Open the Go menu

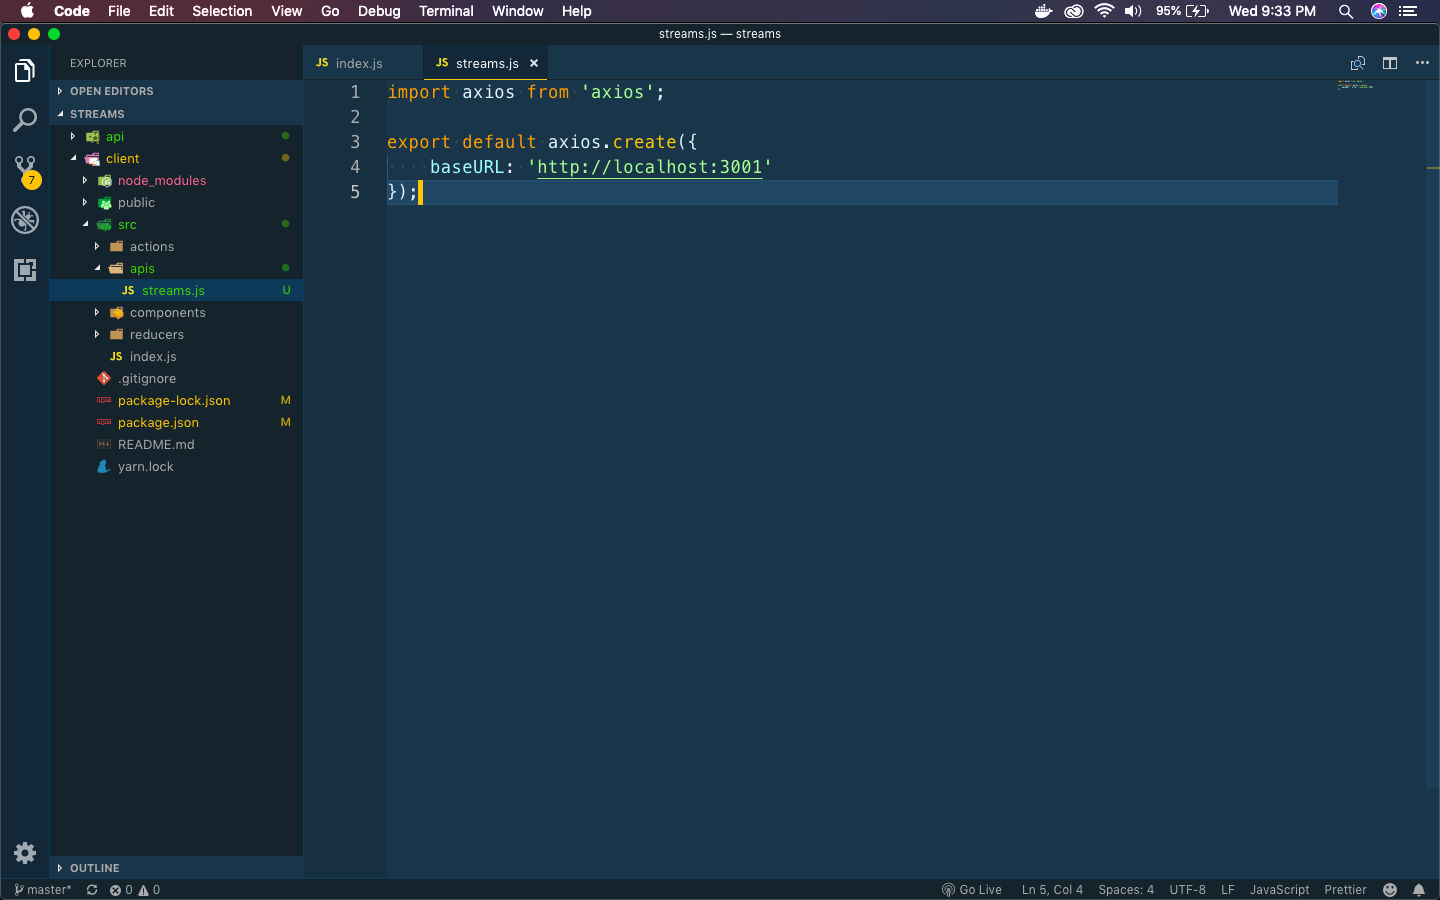coord(330,11)
